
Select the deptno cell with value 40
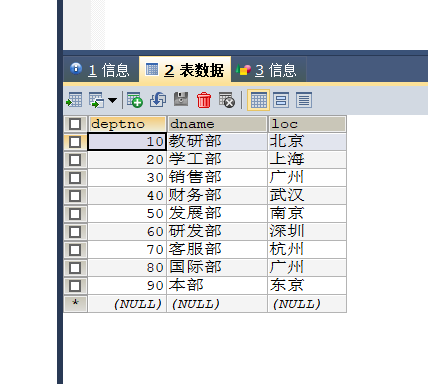tap(127, 196)
